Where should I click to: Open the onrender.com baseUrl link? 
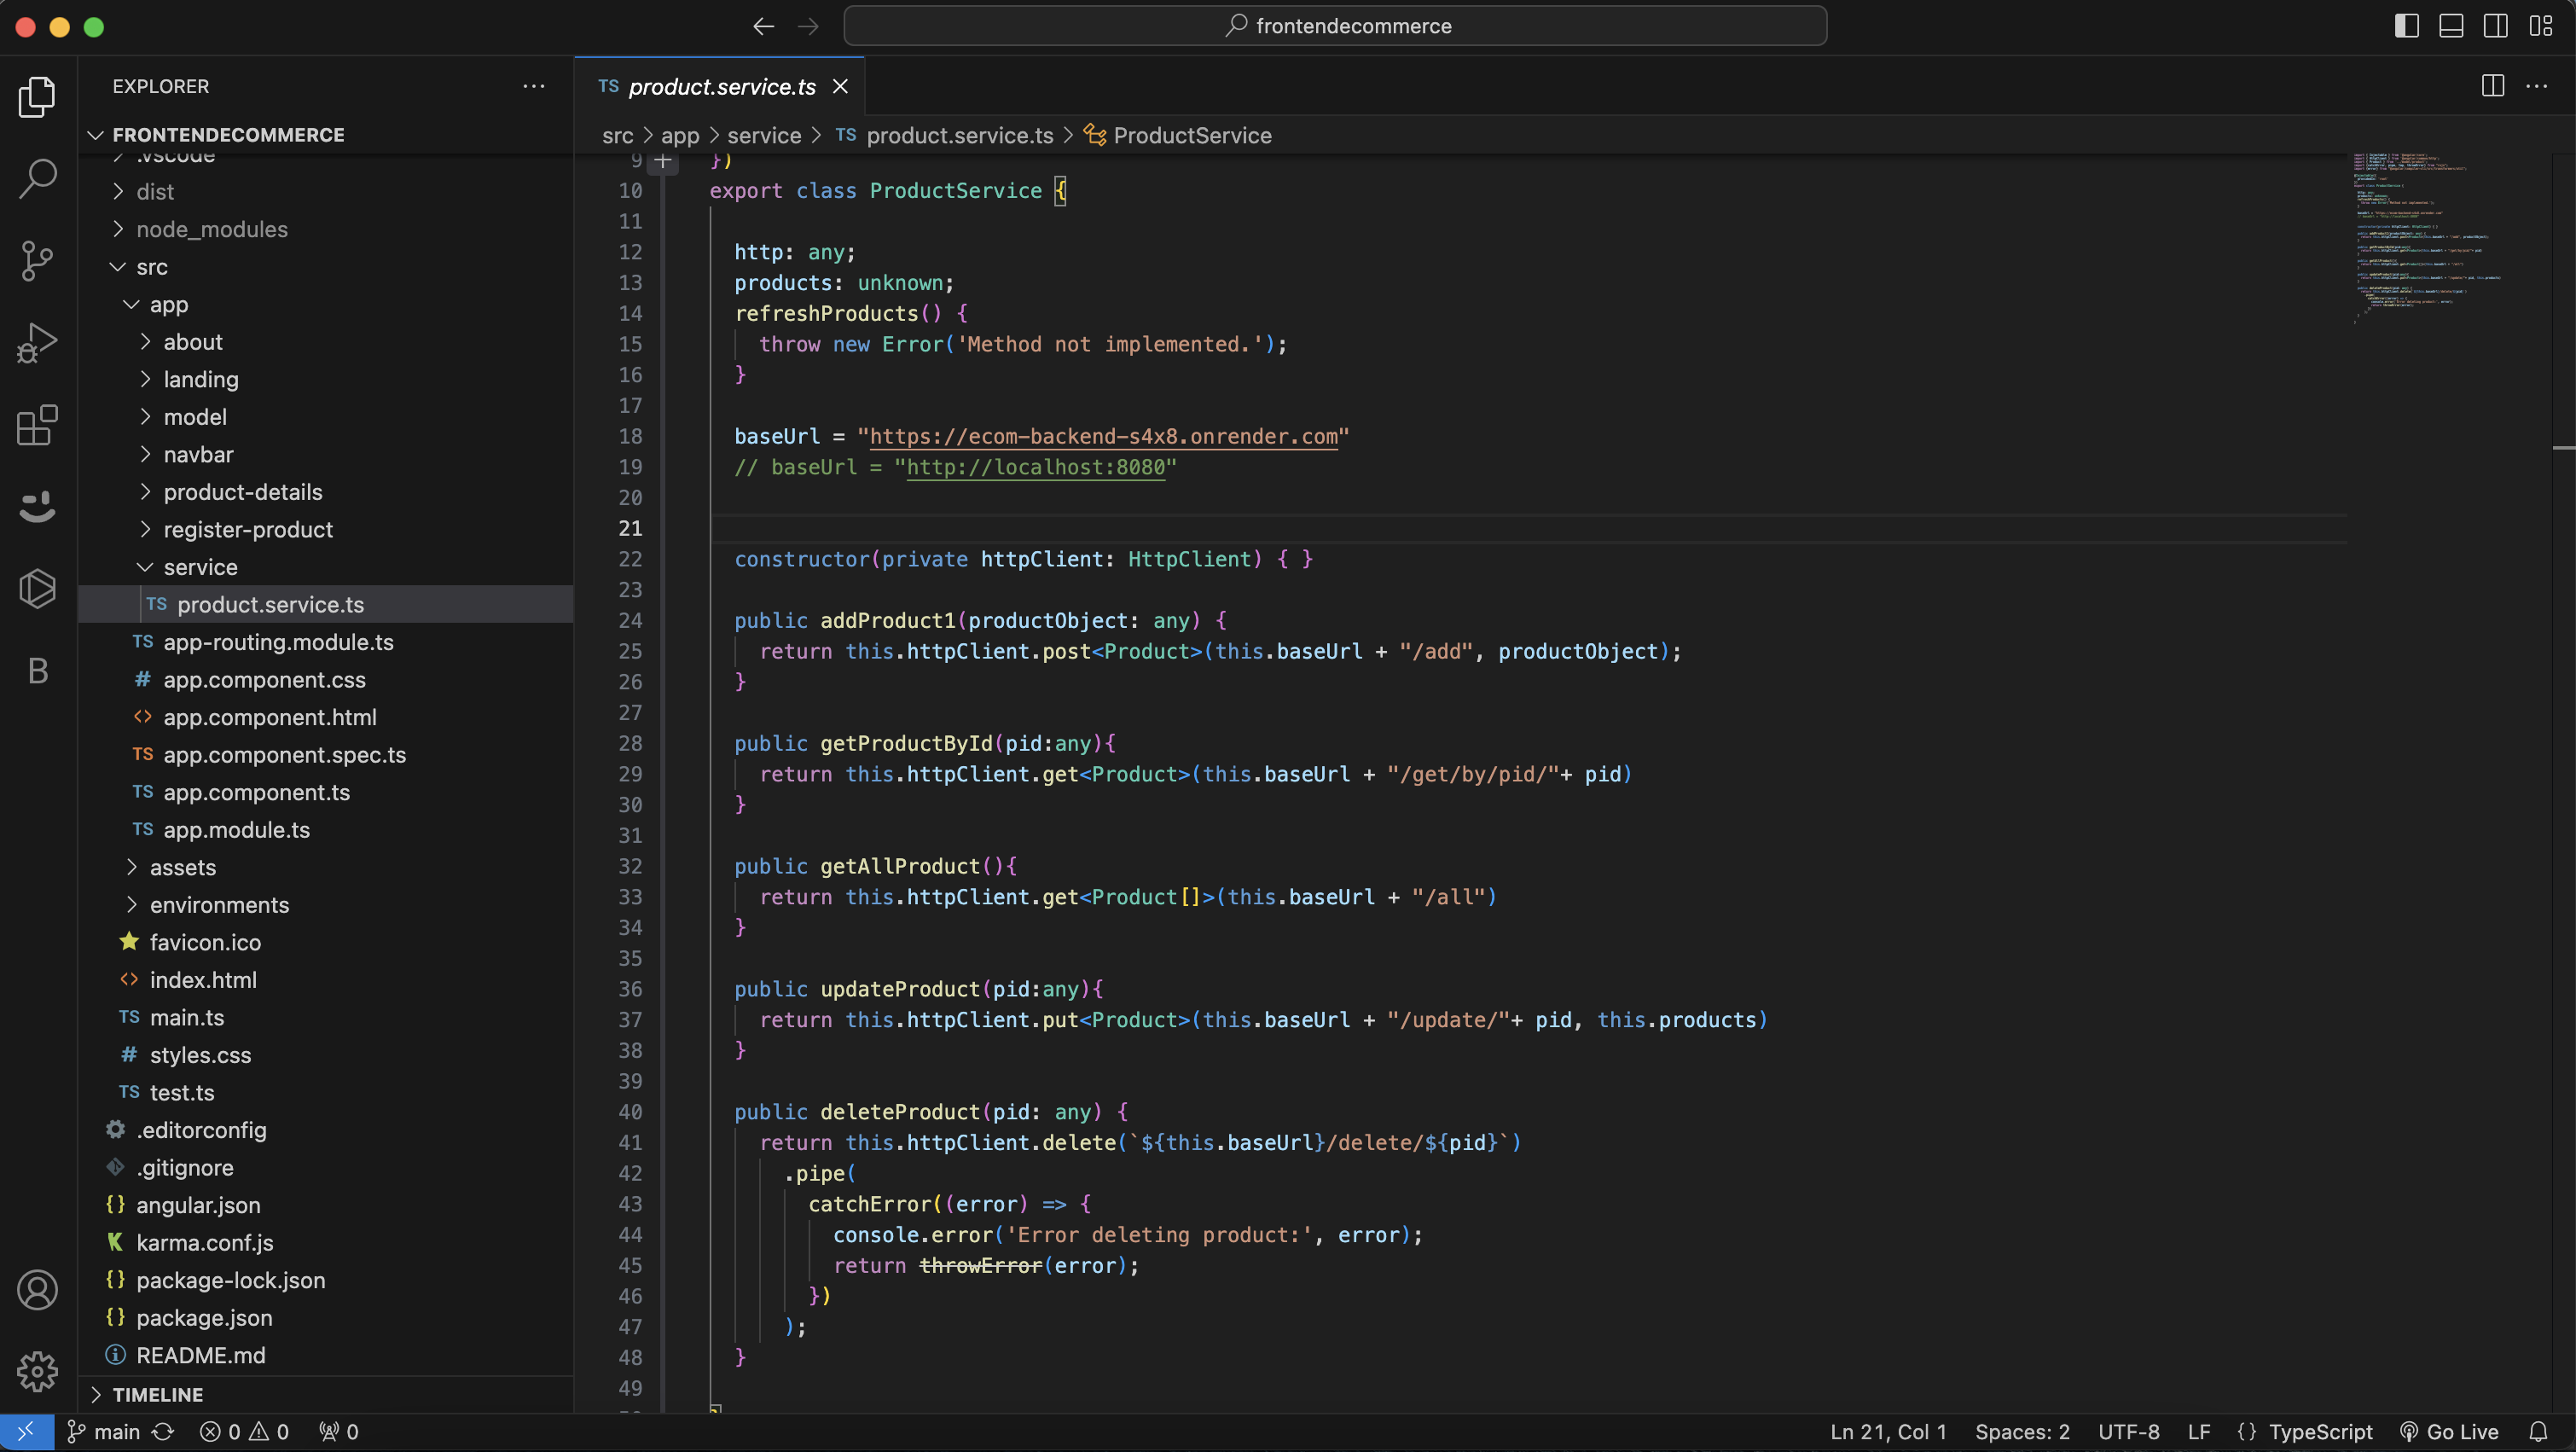pos(1103,436)
